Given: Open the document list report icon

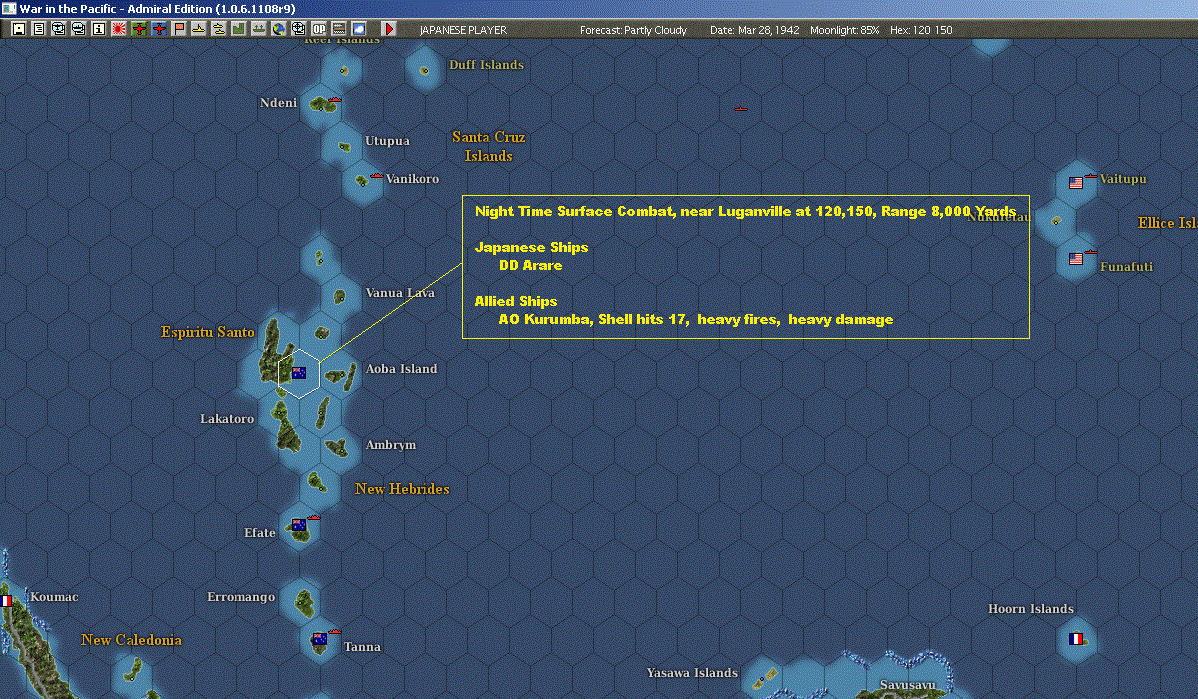Looking at the screenshot, I should pyautogui.click(x=39, y=29).
